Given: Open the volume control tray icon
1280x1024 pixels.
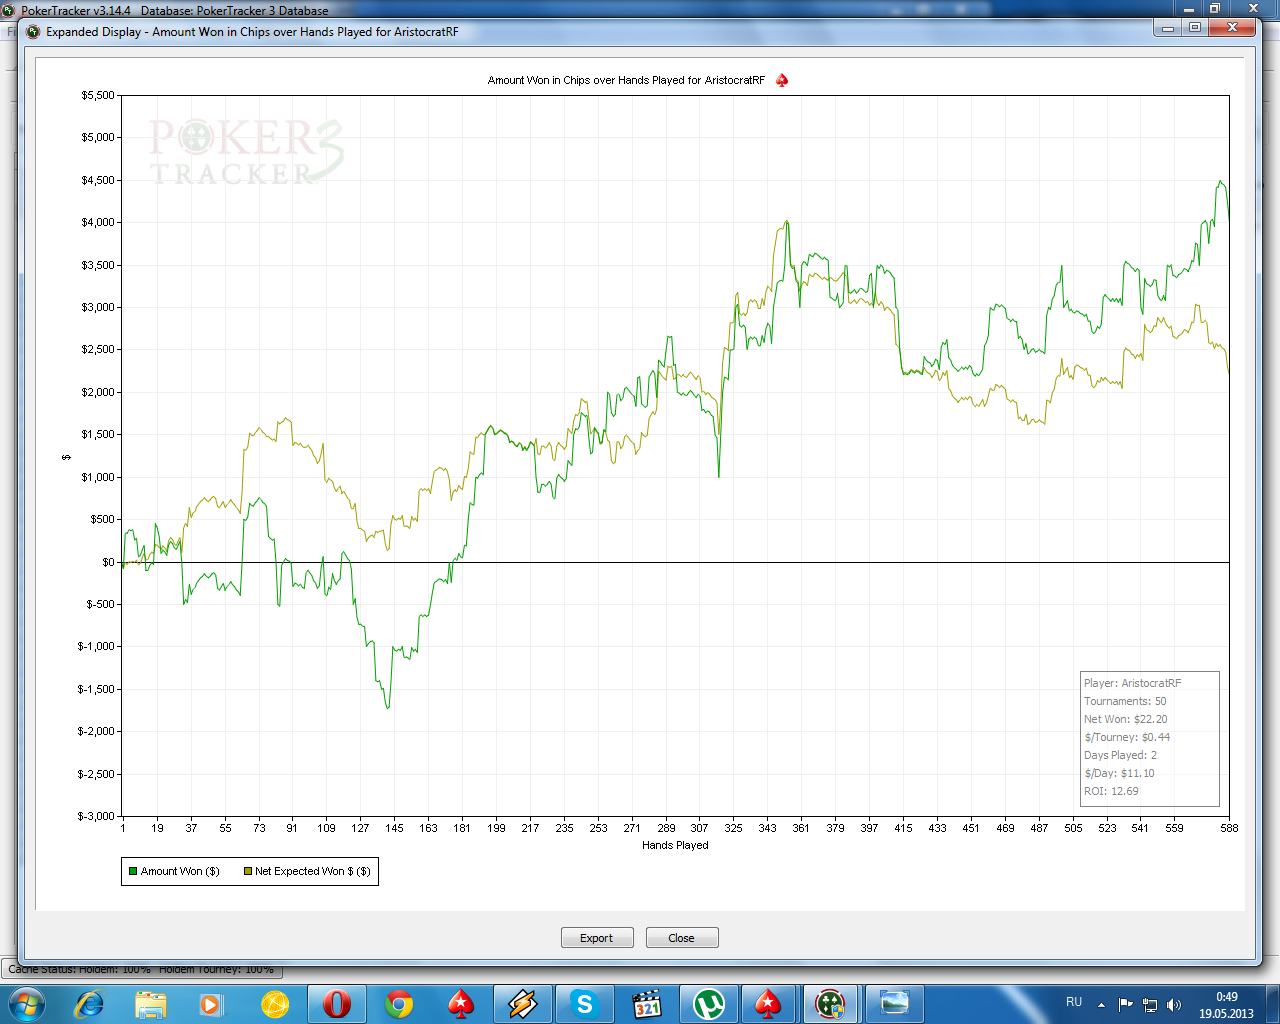Looking at the screenshot, I should coord(1174,1005).
